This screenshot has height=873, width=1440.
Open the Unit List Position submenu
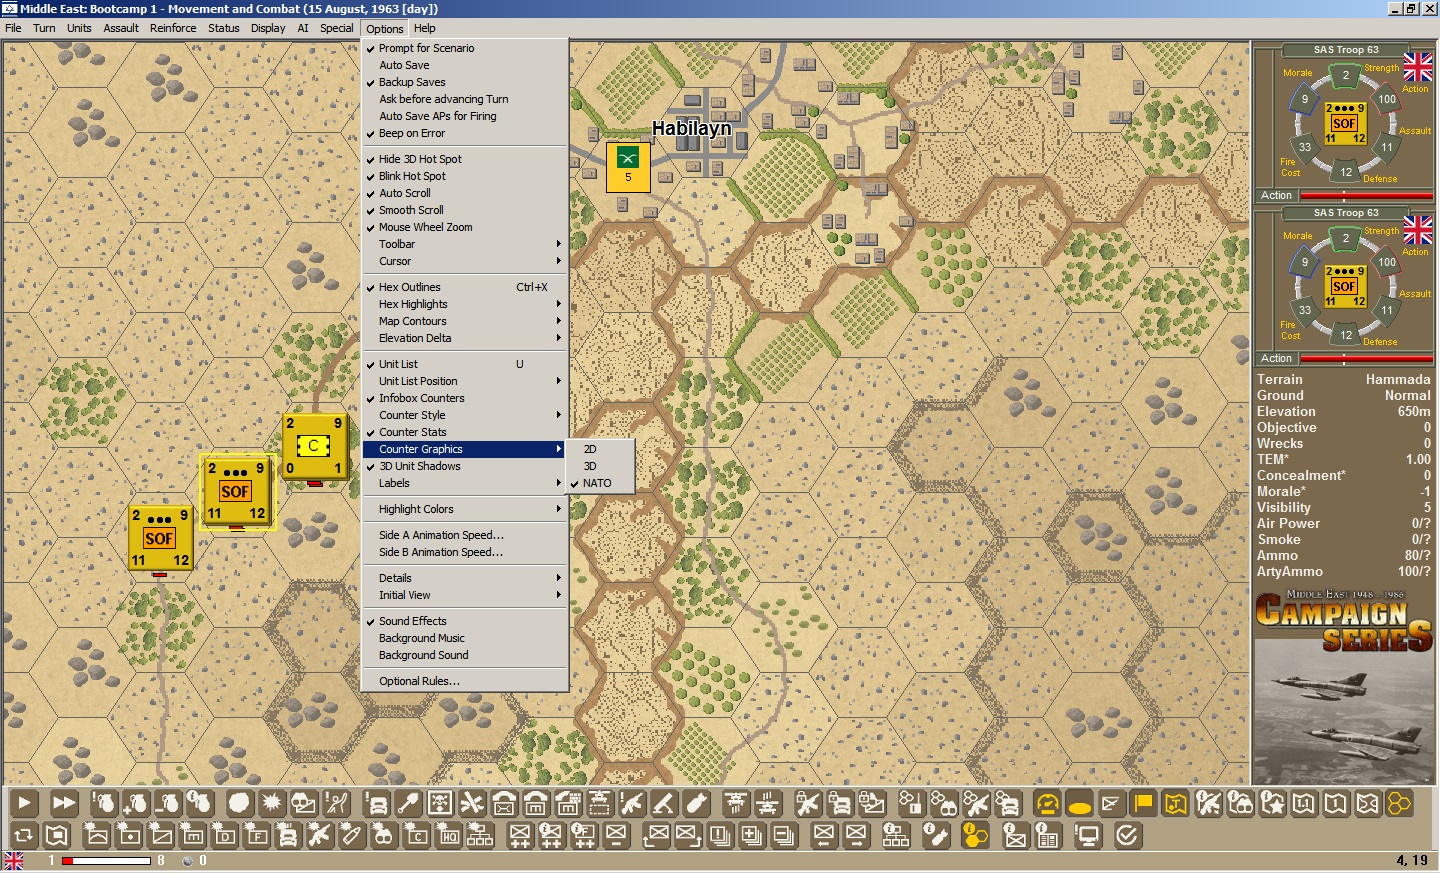[x=465, y=381]
